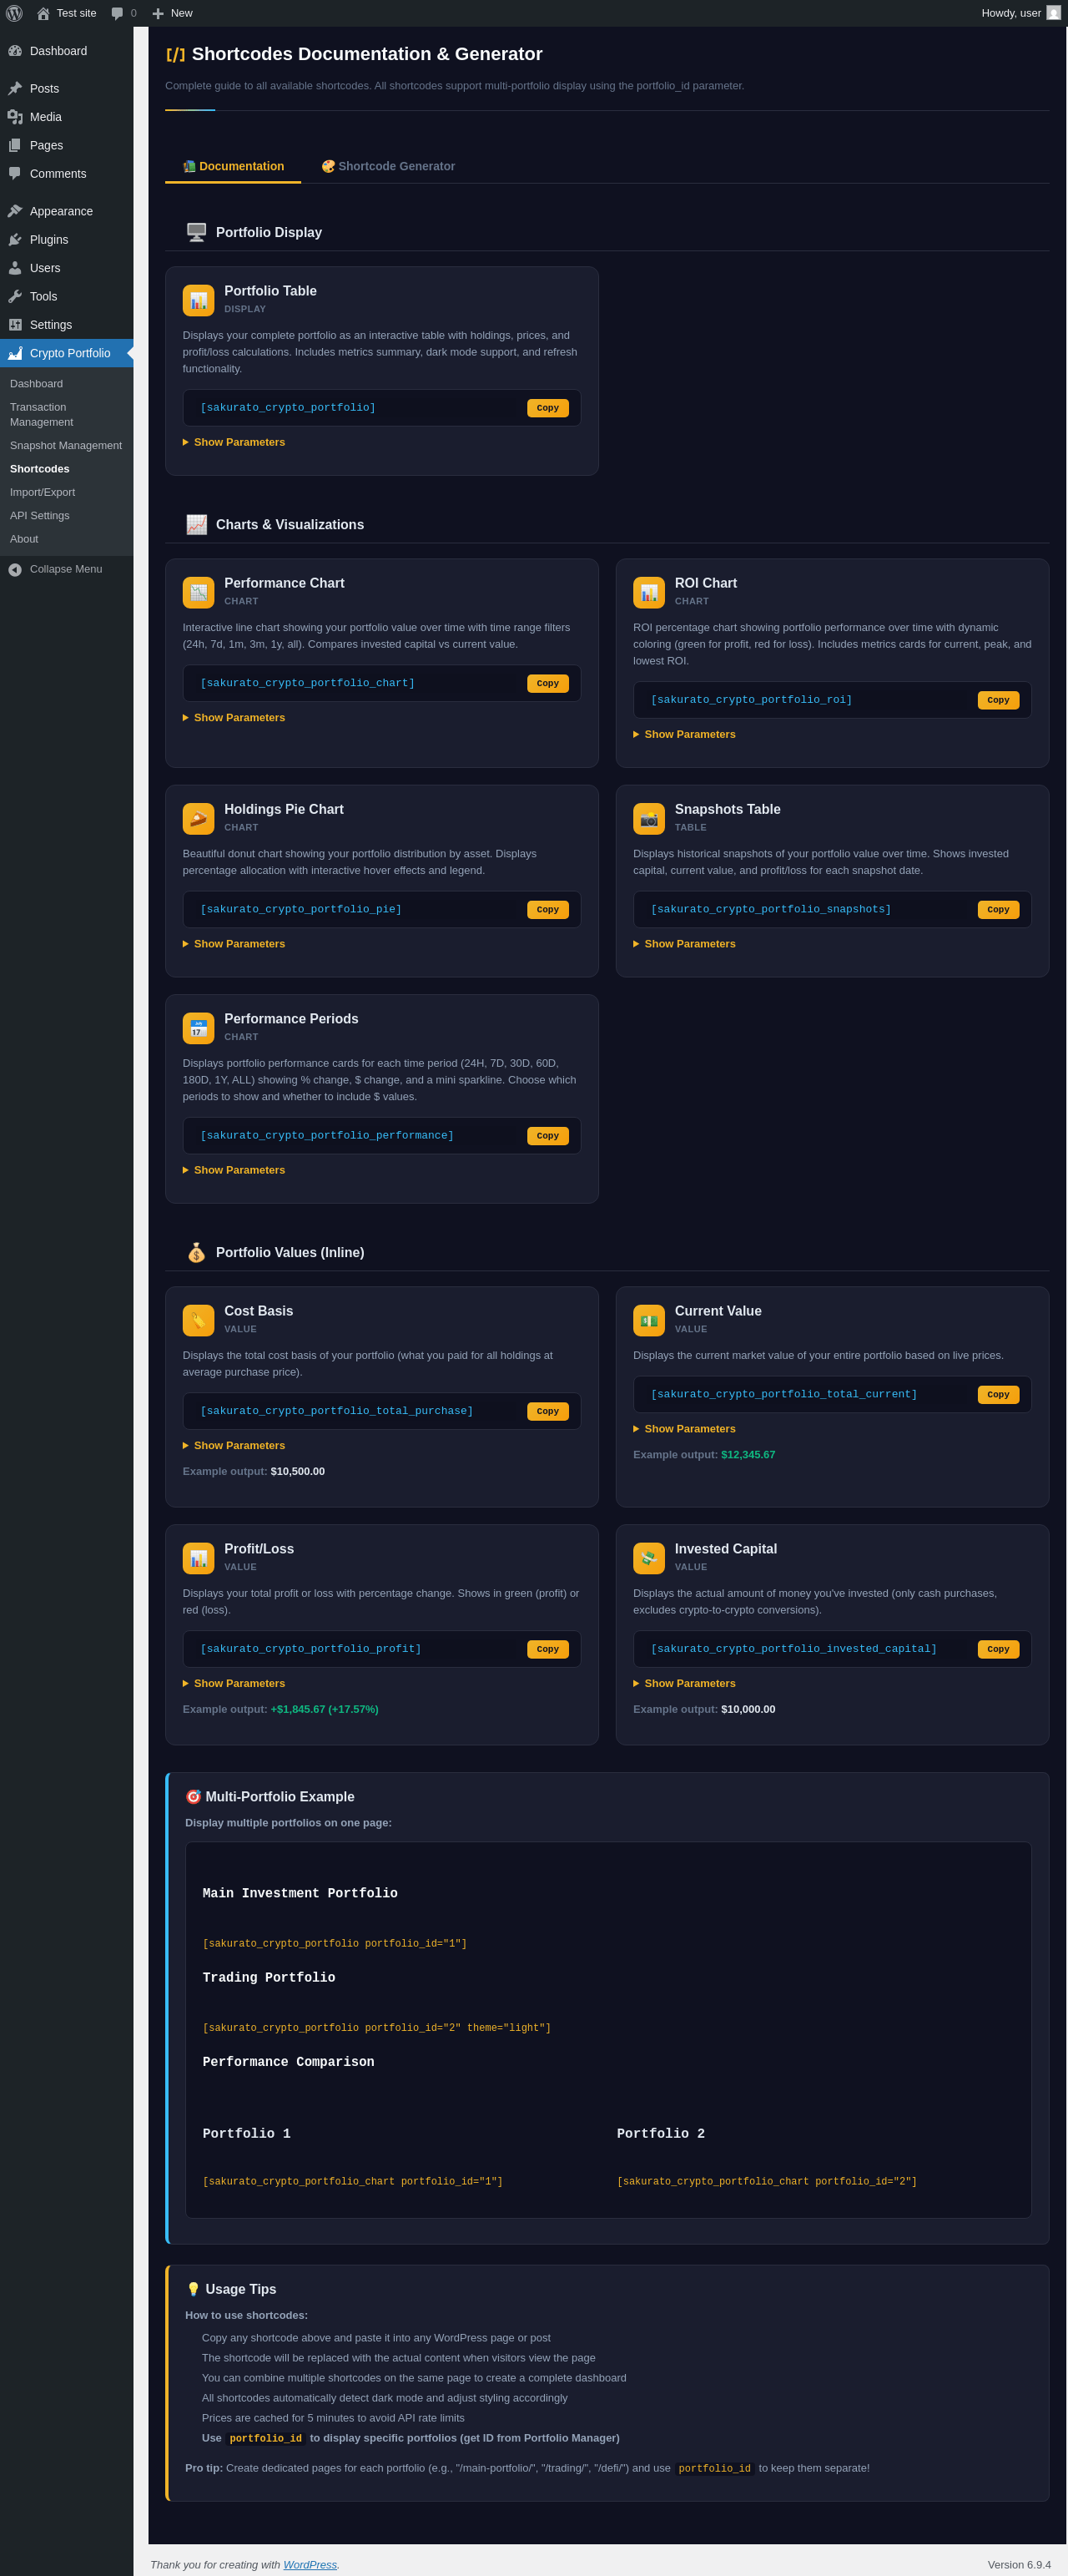Expand Show Parameters for Invested Capital
The width and height of the screenshot is (1068, 2576).
coord(684,1683)
